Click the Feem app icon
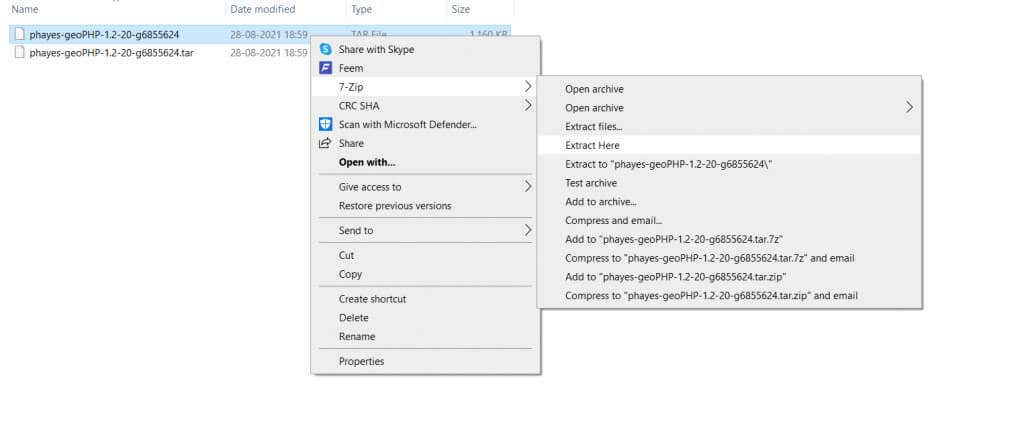The height and width of the screenshot is (440, 1024). coord(325,68)
